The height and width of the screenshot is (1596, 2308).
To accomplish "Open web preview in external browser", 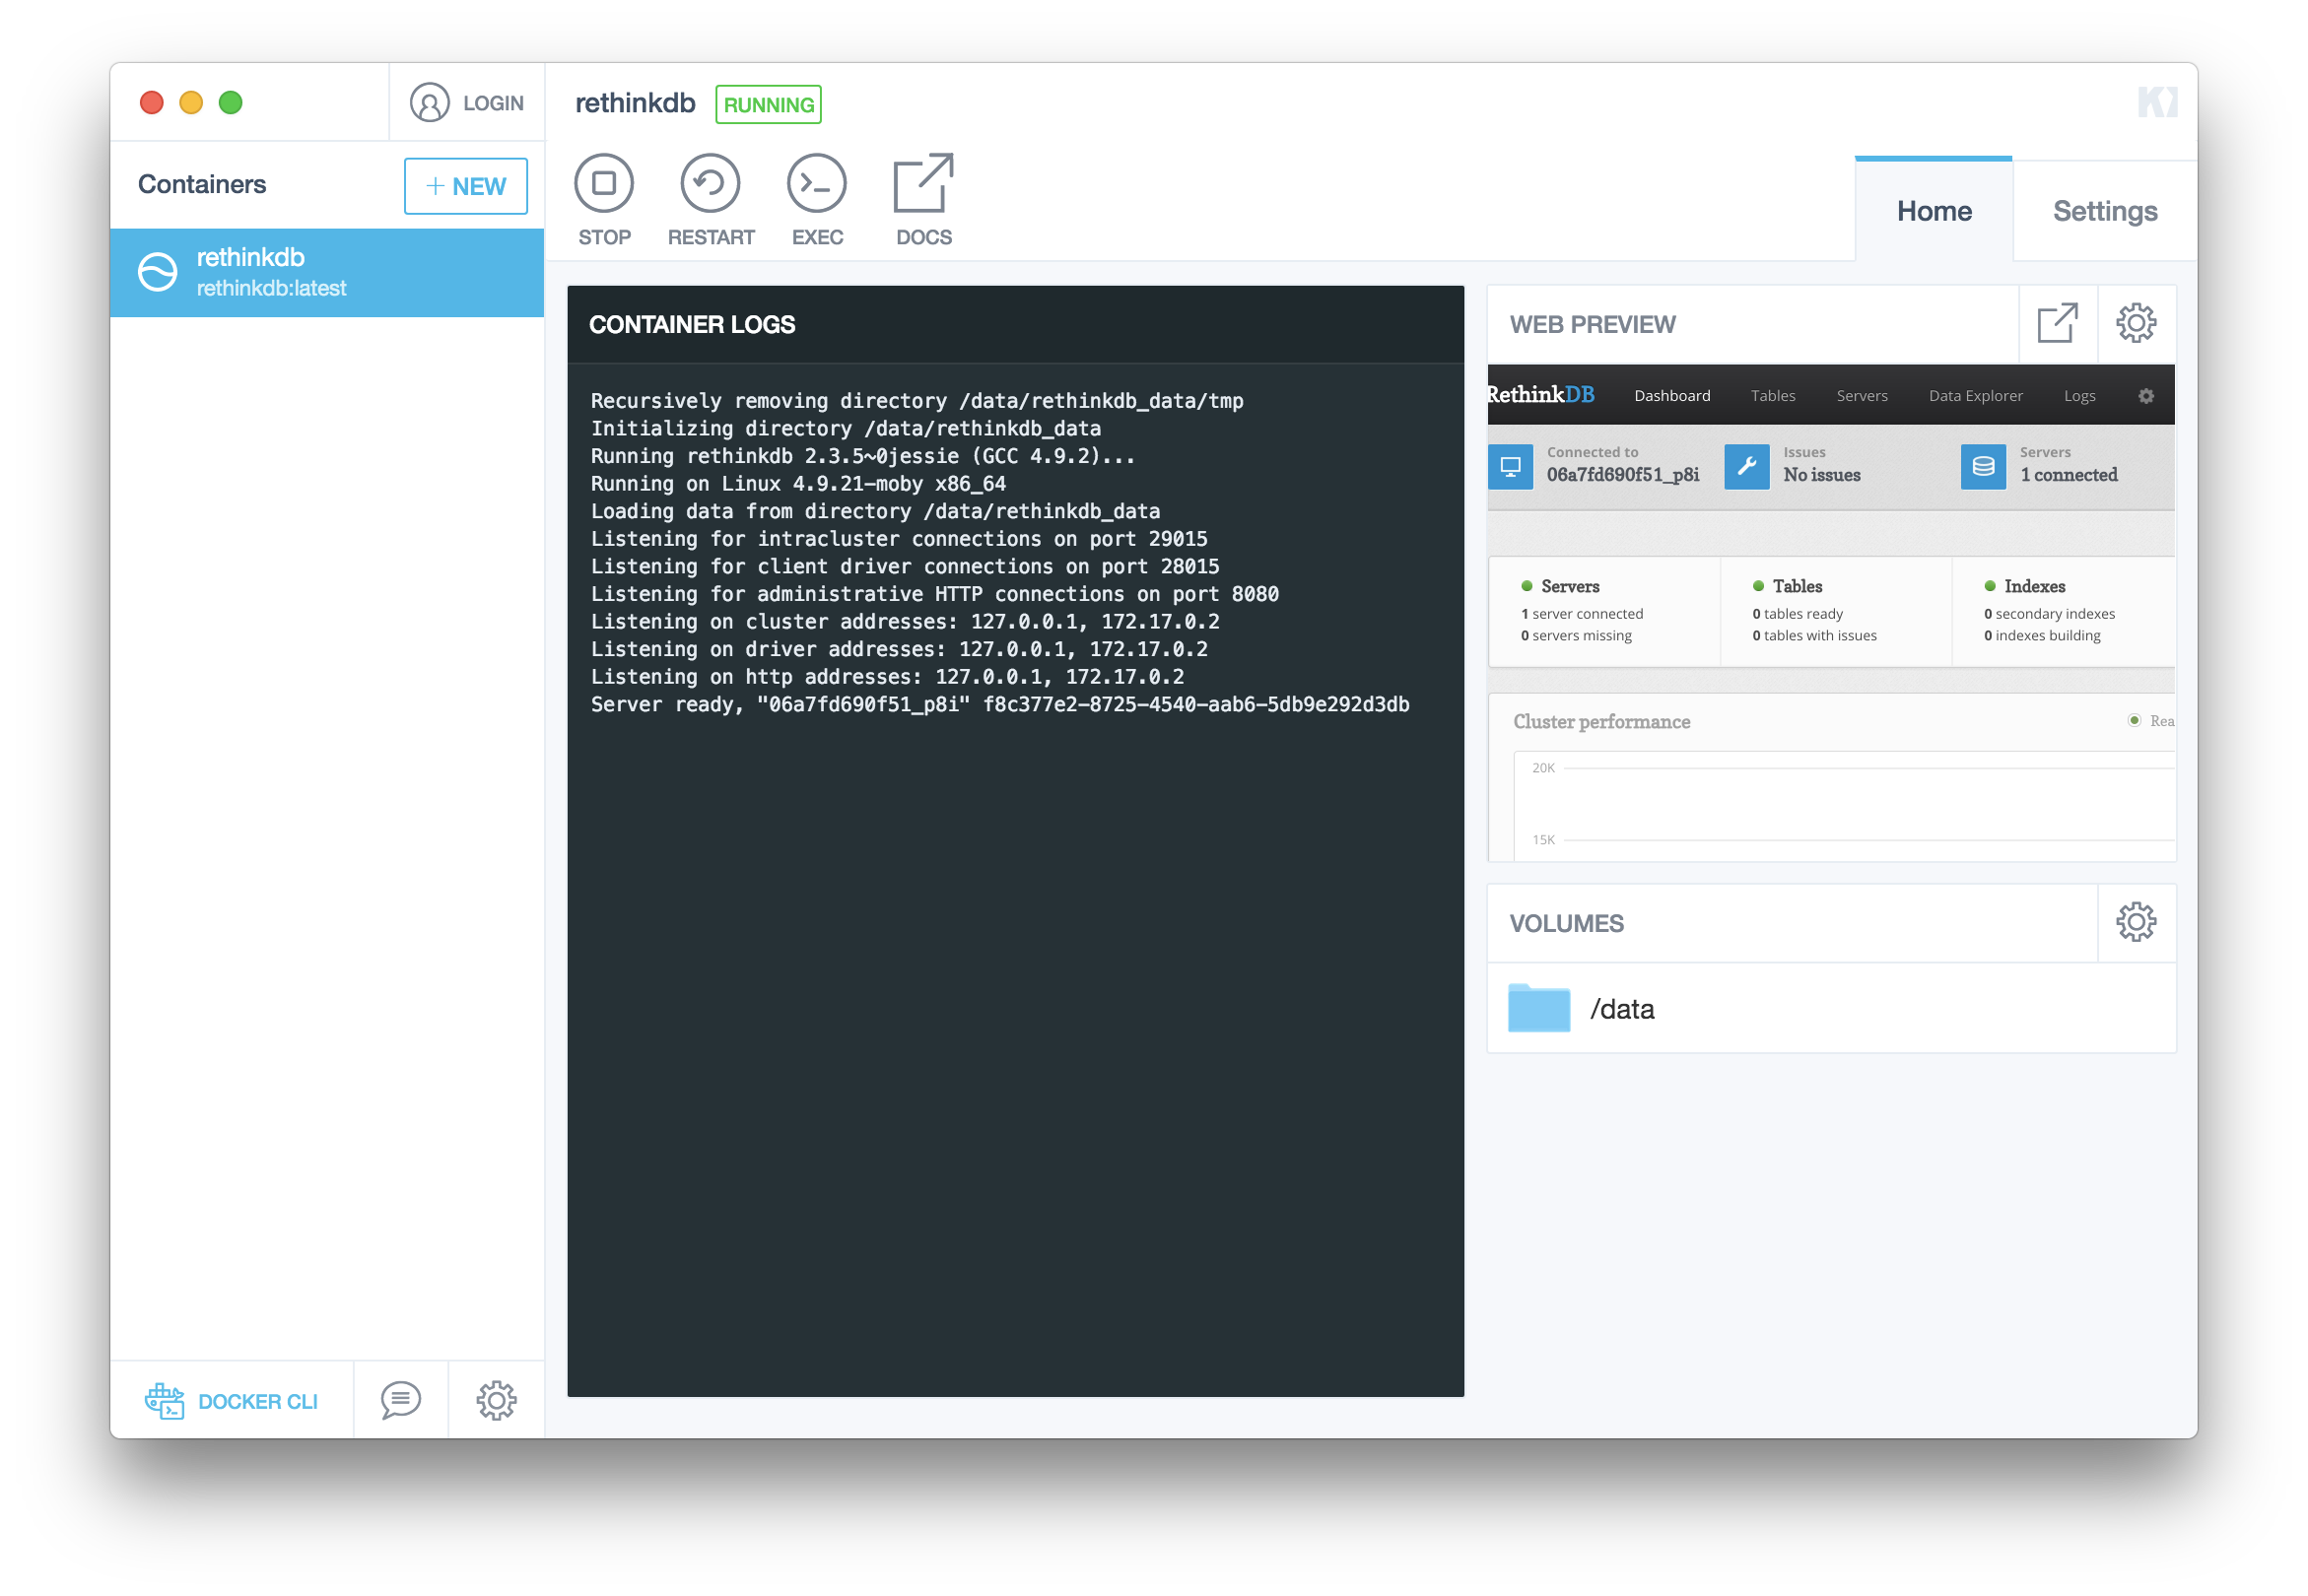I will 2056,323.
